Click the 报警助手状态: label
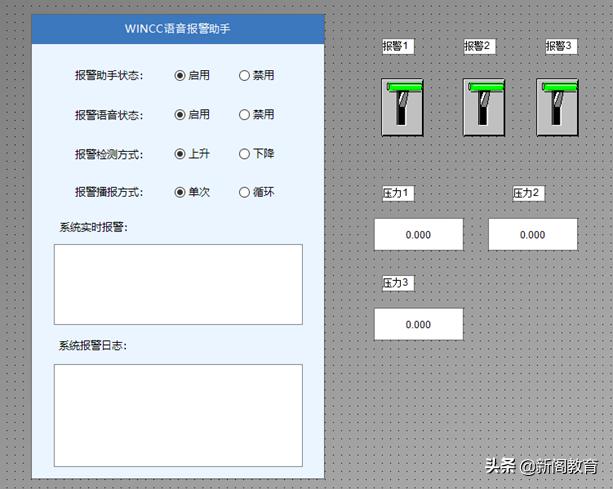613x489 pixels. (x=109, y=75)
